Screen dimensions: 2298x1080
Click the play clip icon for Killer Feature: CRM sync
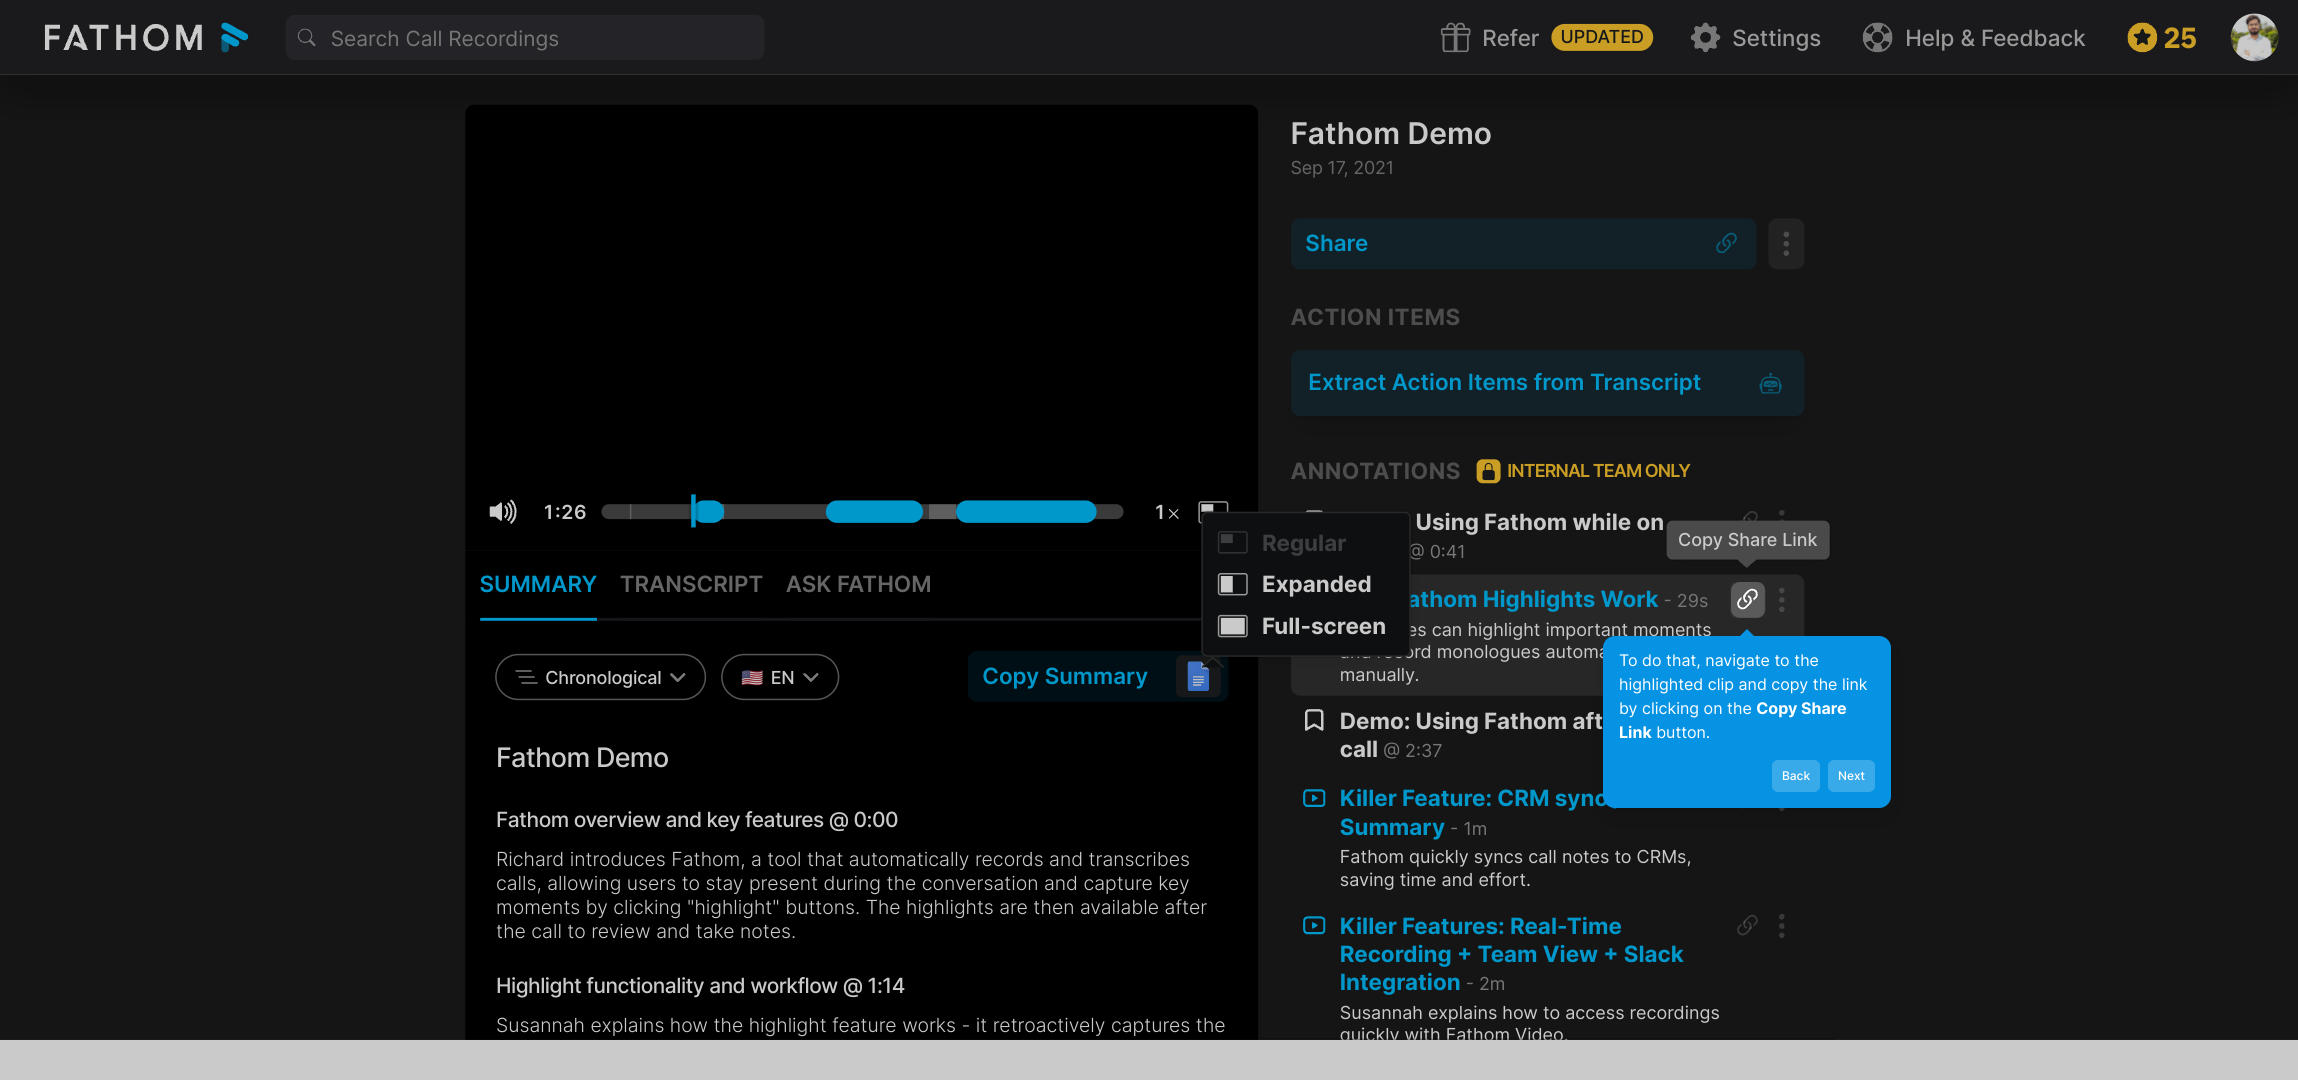coord(1314,798)
